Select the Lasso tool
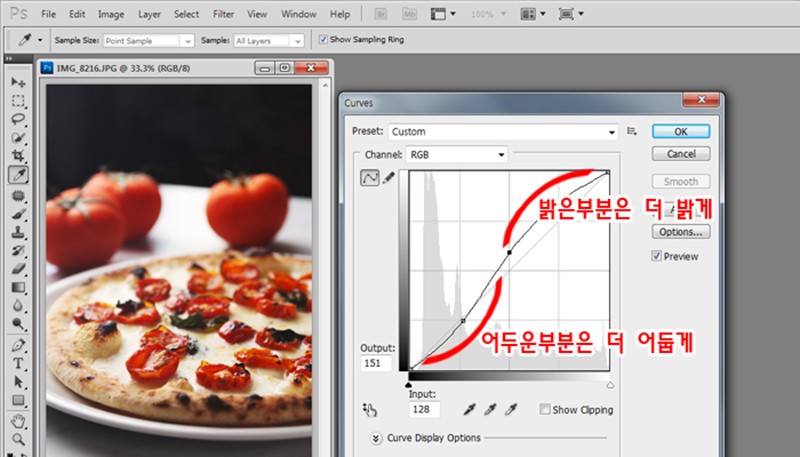This screenshot has height=457, width=800. pos(18,119)
